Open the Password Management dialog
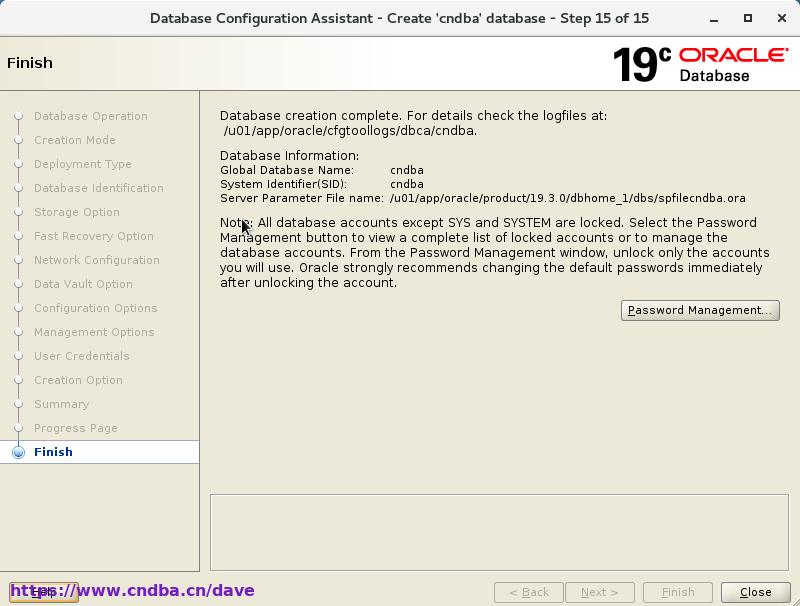Screen dimensions: 800x606 [x=700, y=310]
